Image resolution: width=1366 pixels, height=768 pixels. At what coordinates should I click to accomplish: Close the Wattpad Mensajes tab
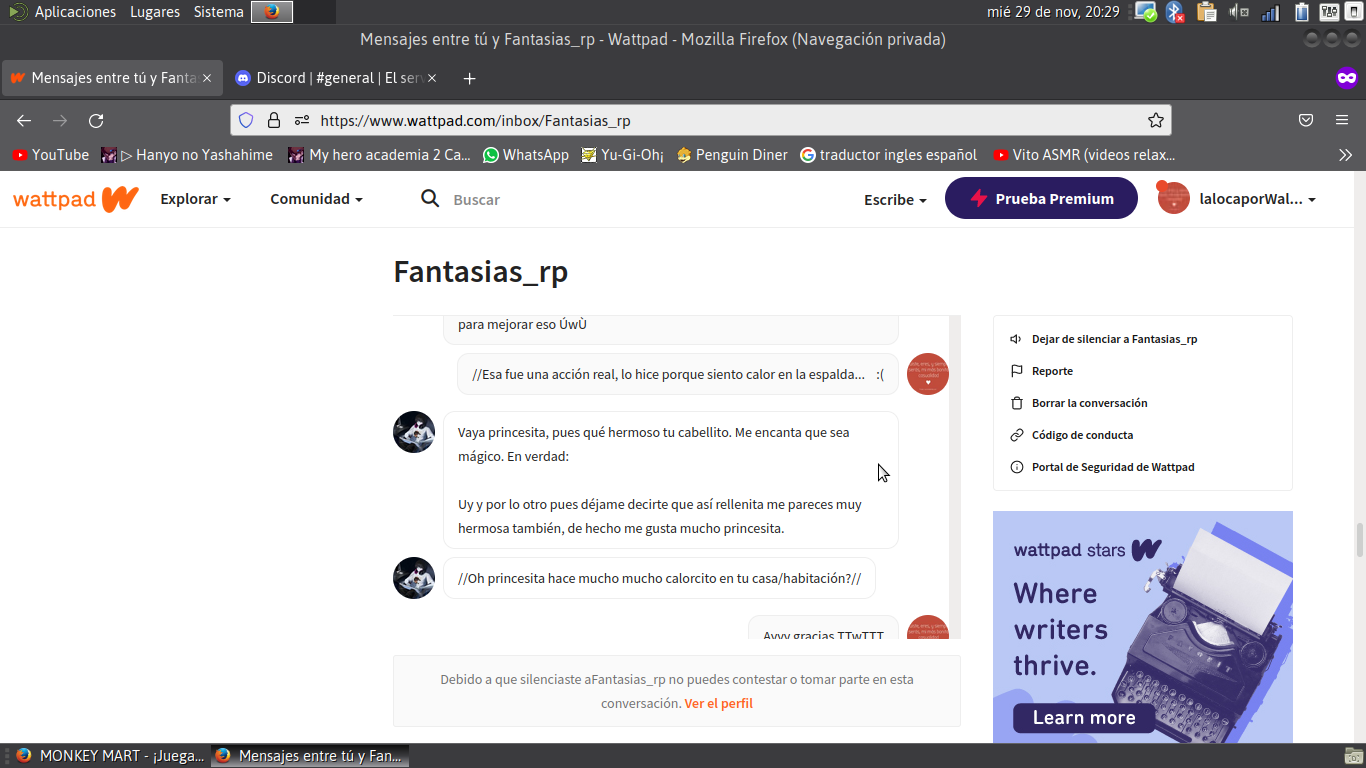click(x=207, y=78)
